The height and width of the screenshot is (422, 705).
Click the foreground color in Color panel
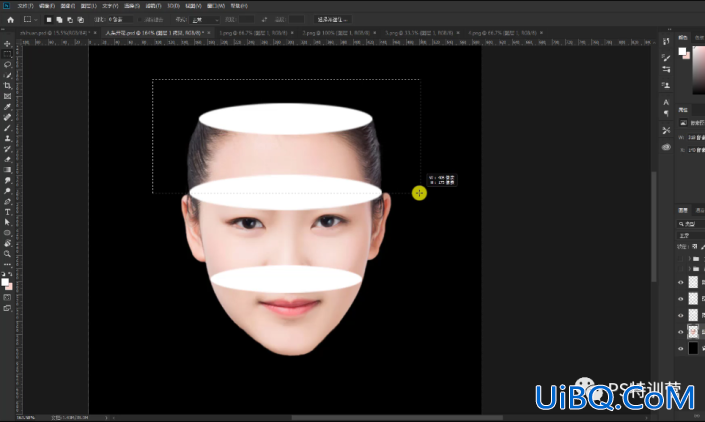[x=682, y=51]
